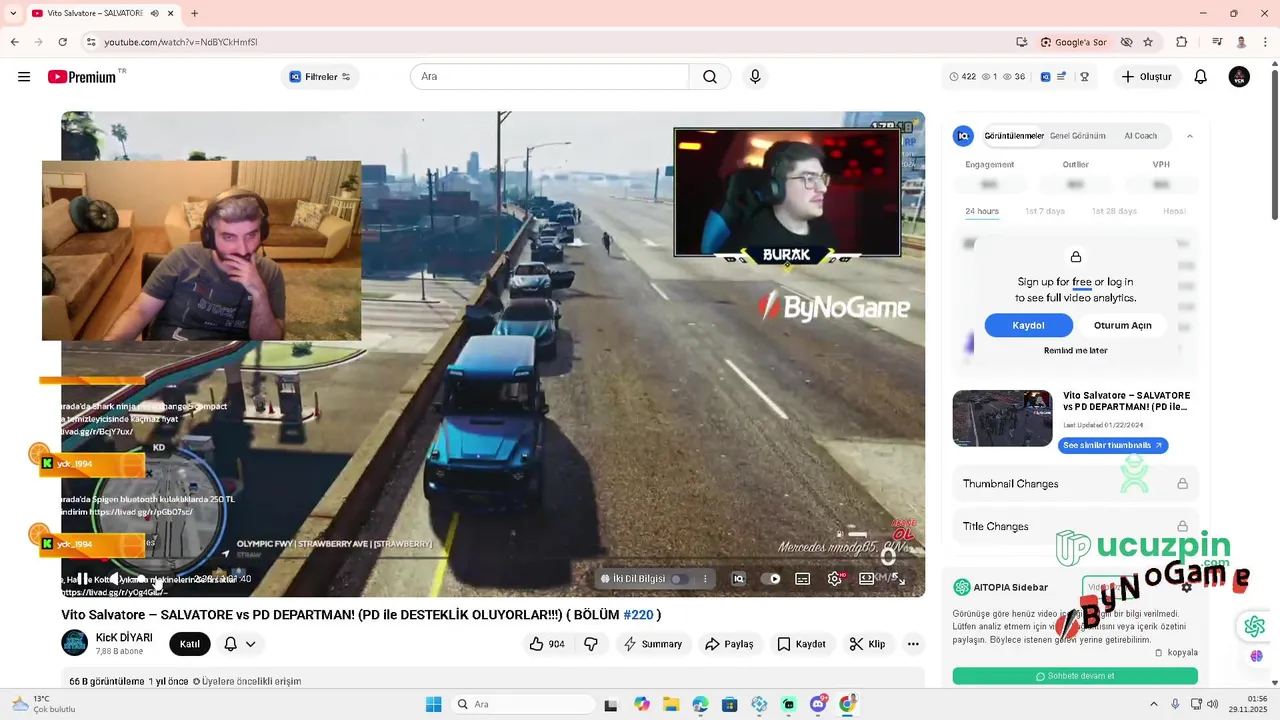Screen dimensions: 1280x720
Task: Click the vidIQ panel logo icon
Action: (x=963, y=136)
